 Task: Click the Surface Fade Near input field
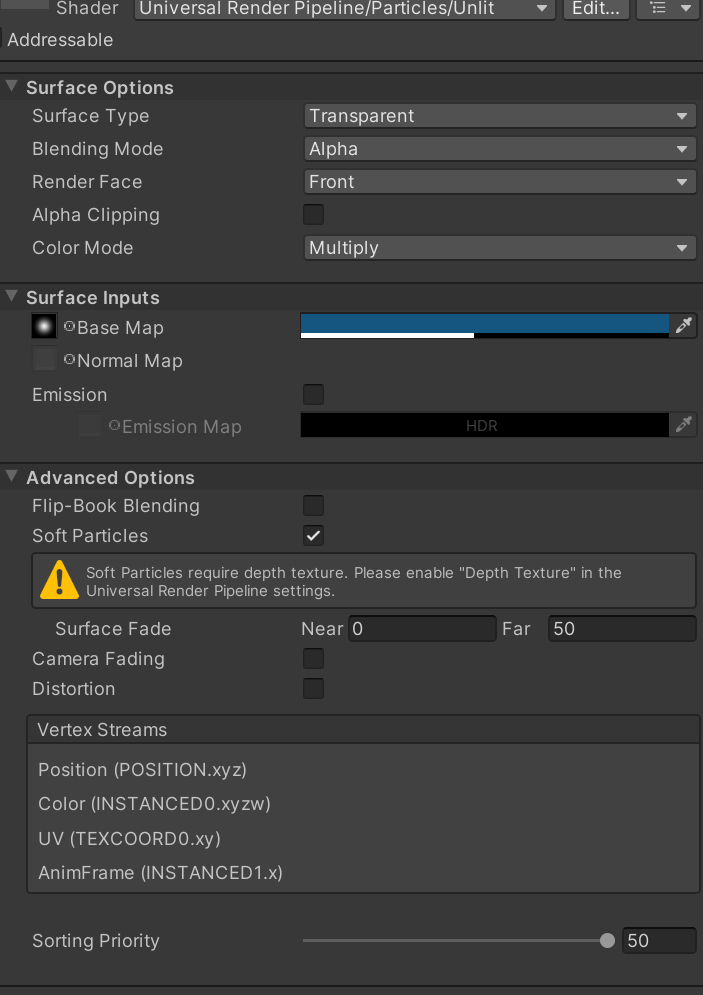(420, 628)
